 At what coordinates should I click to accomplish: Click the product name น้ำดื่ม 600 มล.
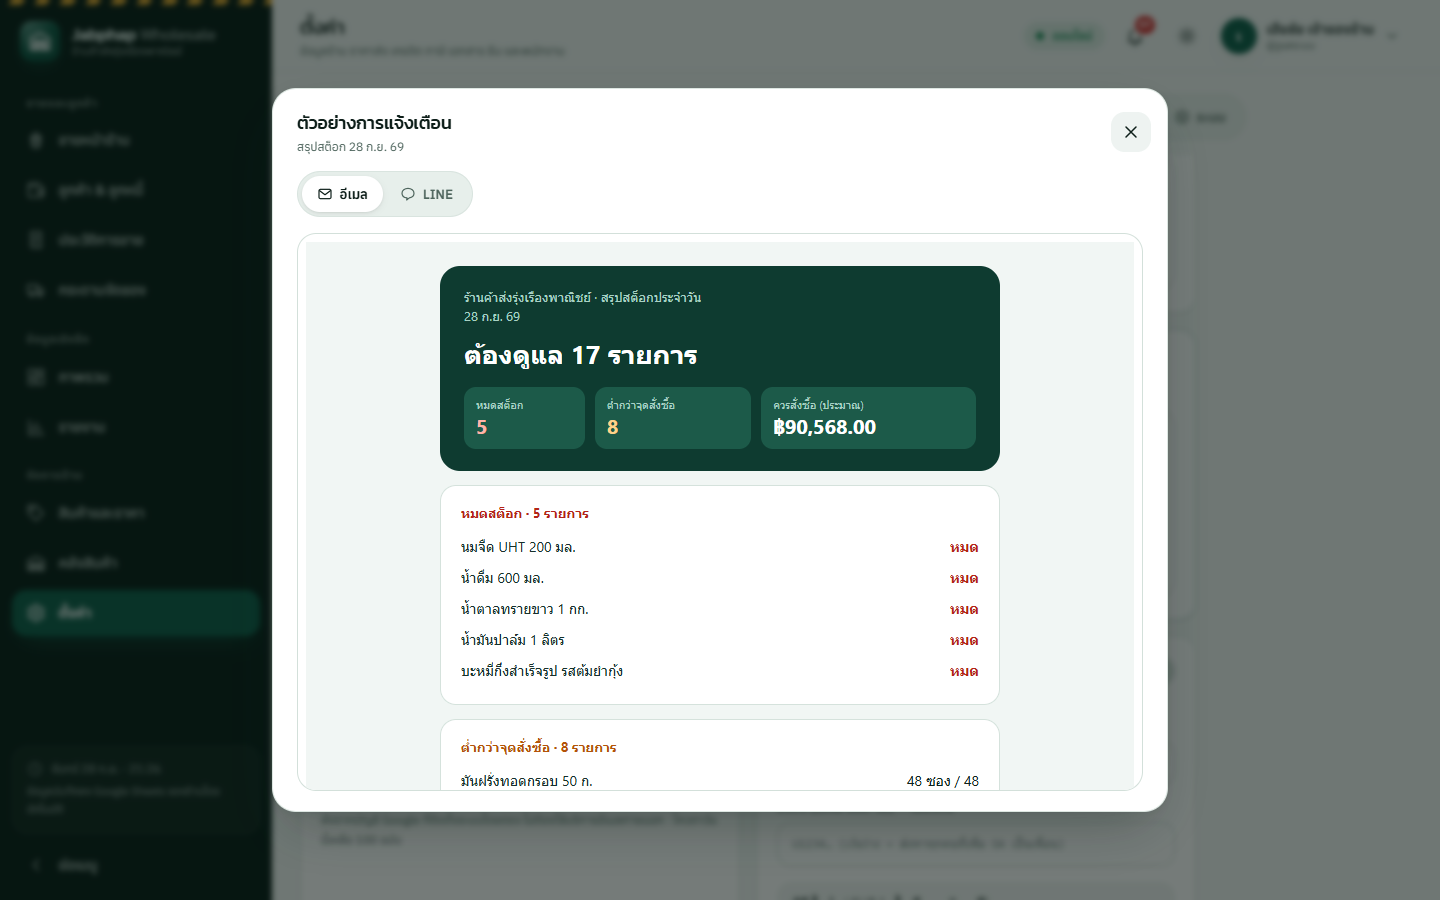pos(502,578)
